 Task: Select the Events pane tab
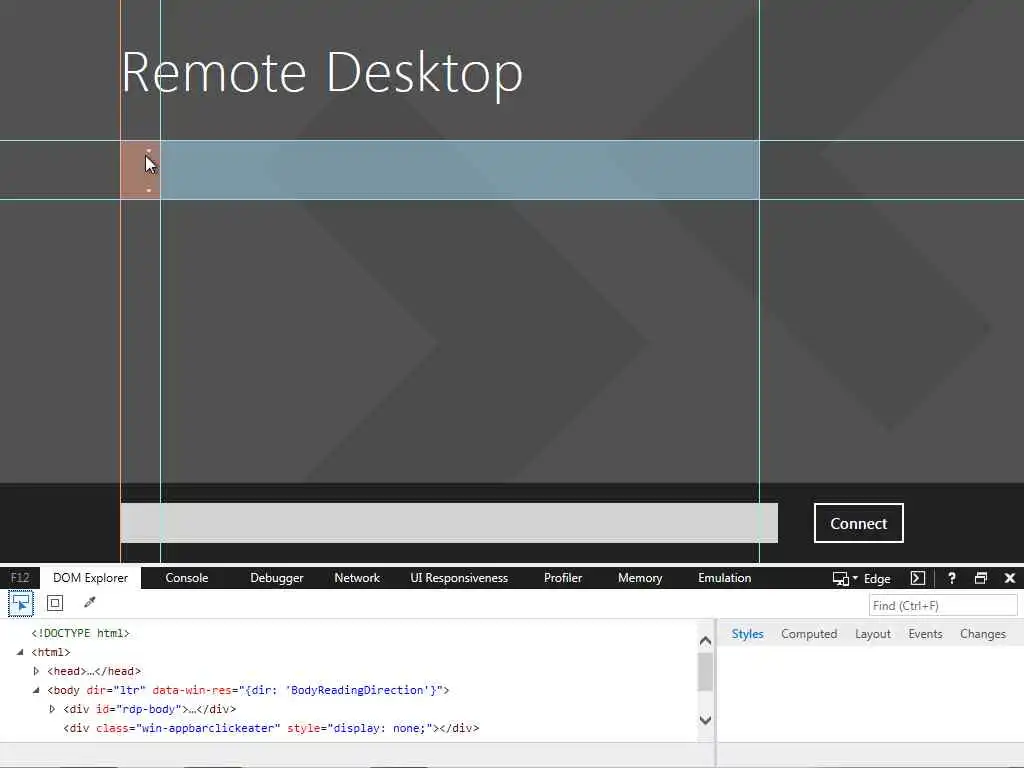[x=925, y=634]
